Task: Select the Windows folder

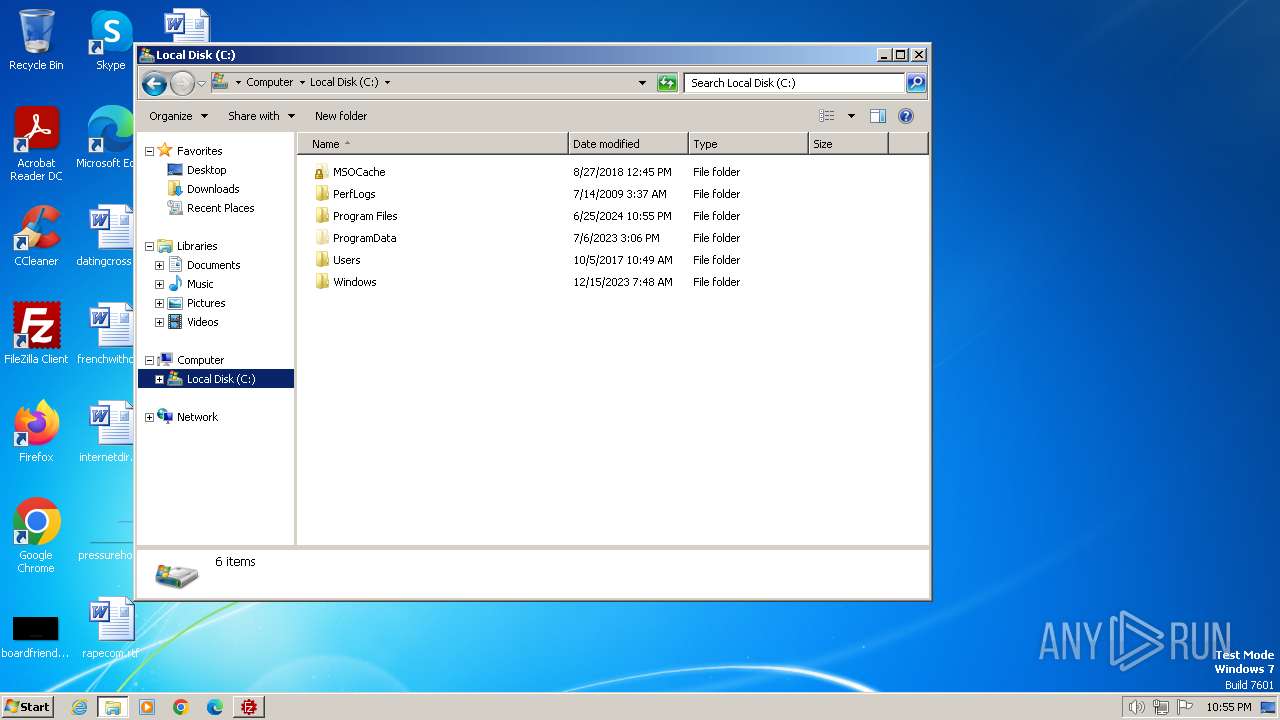Action: (354, 282)
